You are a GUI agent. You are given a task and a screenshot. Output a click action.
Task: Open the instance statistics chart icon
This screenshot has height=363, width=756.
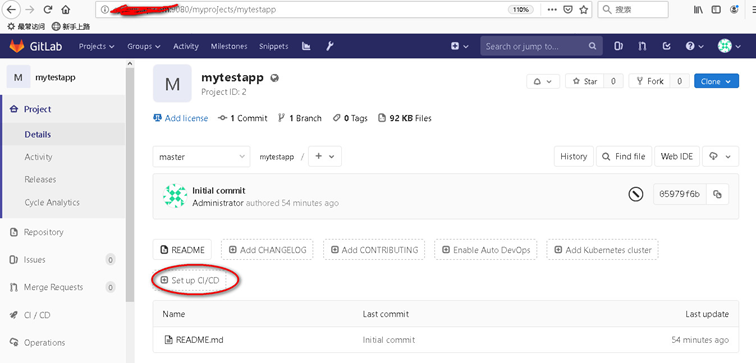point(306,46)
